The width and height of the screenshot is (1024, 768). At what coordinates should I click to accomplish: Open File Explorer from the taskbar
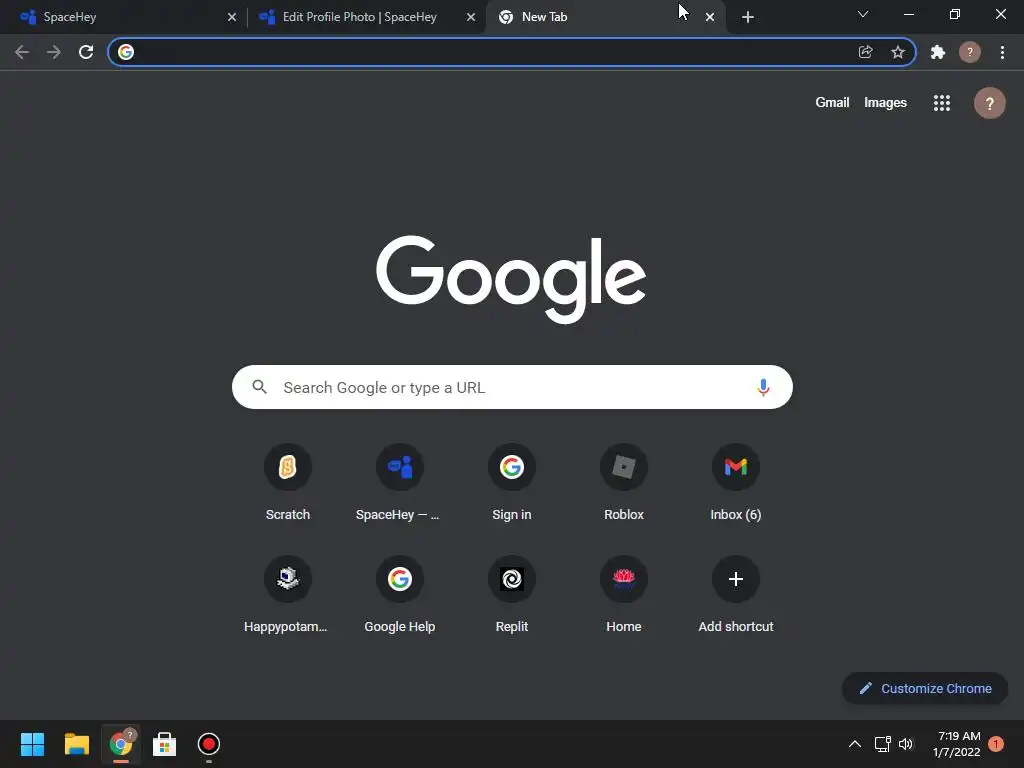tap(76, 744)
